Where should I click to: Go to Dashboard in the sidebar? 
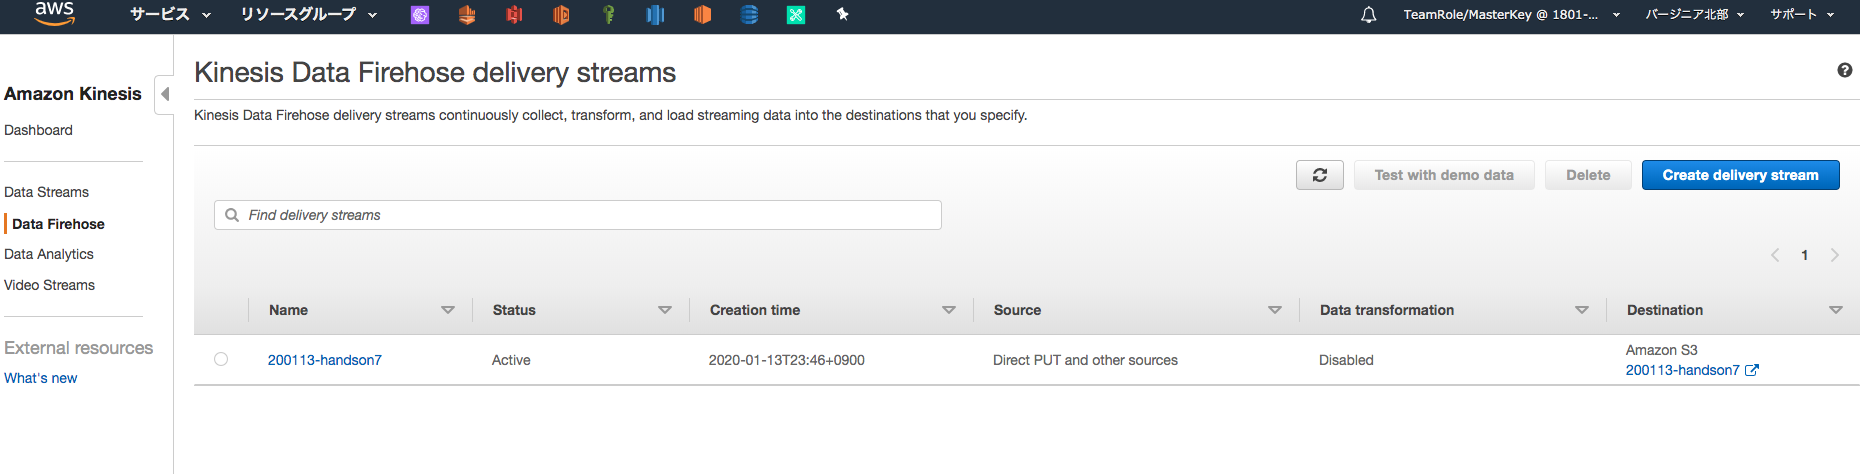(38, 130)
